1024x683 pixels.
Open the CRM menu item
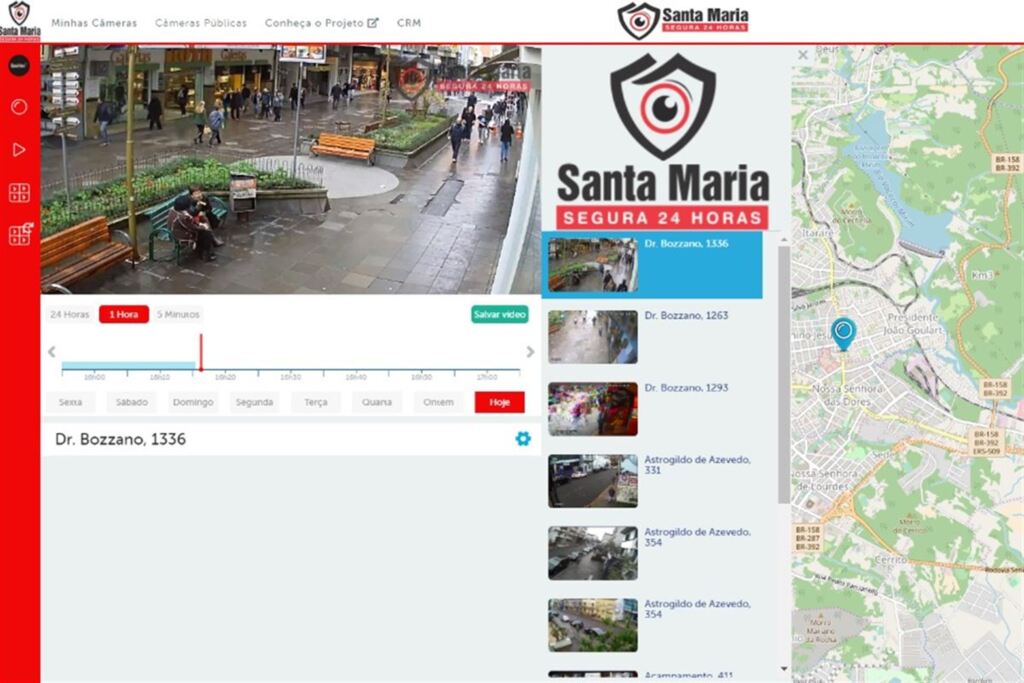409,23
